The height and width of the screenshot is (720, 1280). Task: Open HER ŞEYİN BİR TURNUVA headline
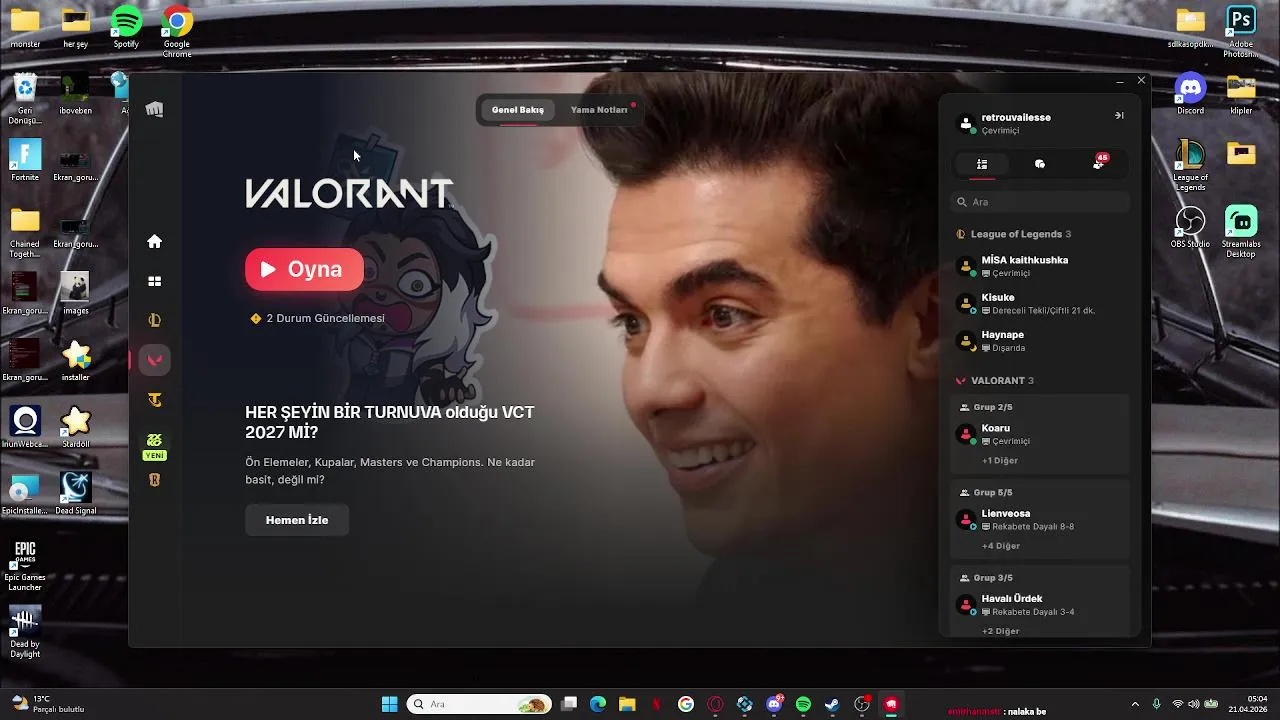tap(390, 422)
